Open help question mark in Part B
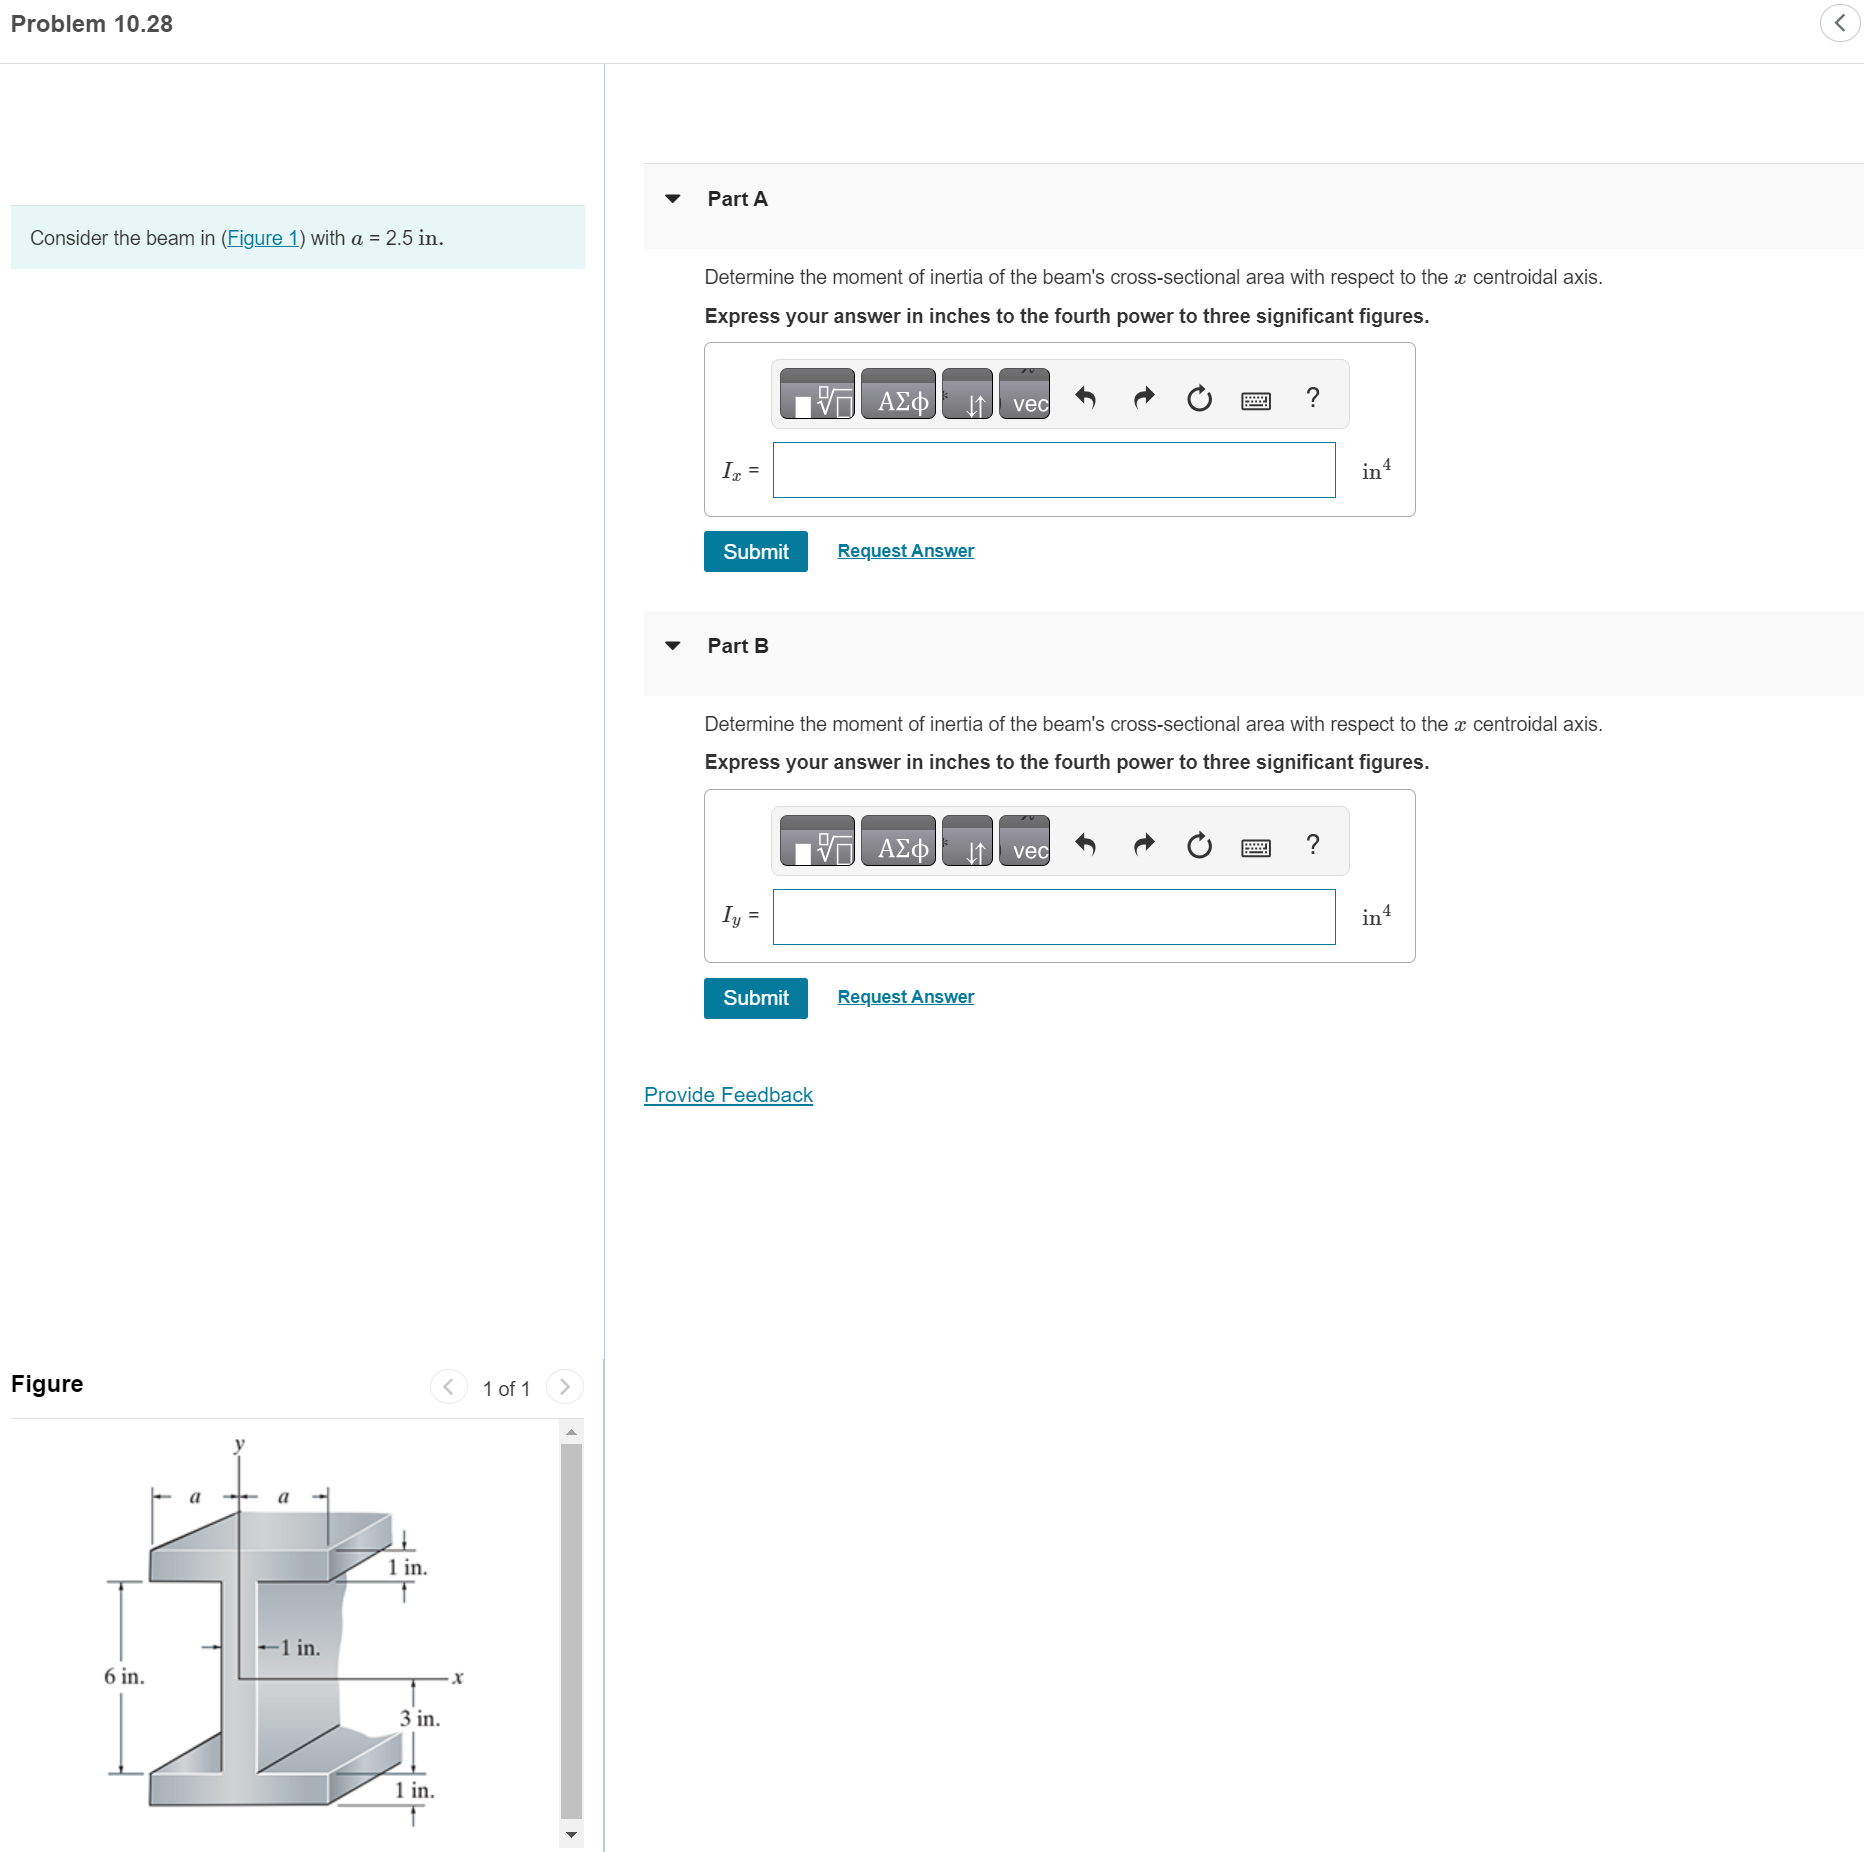1864x1852 pixels. 1313,845
